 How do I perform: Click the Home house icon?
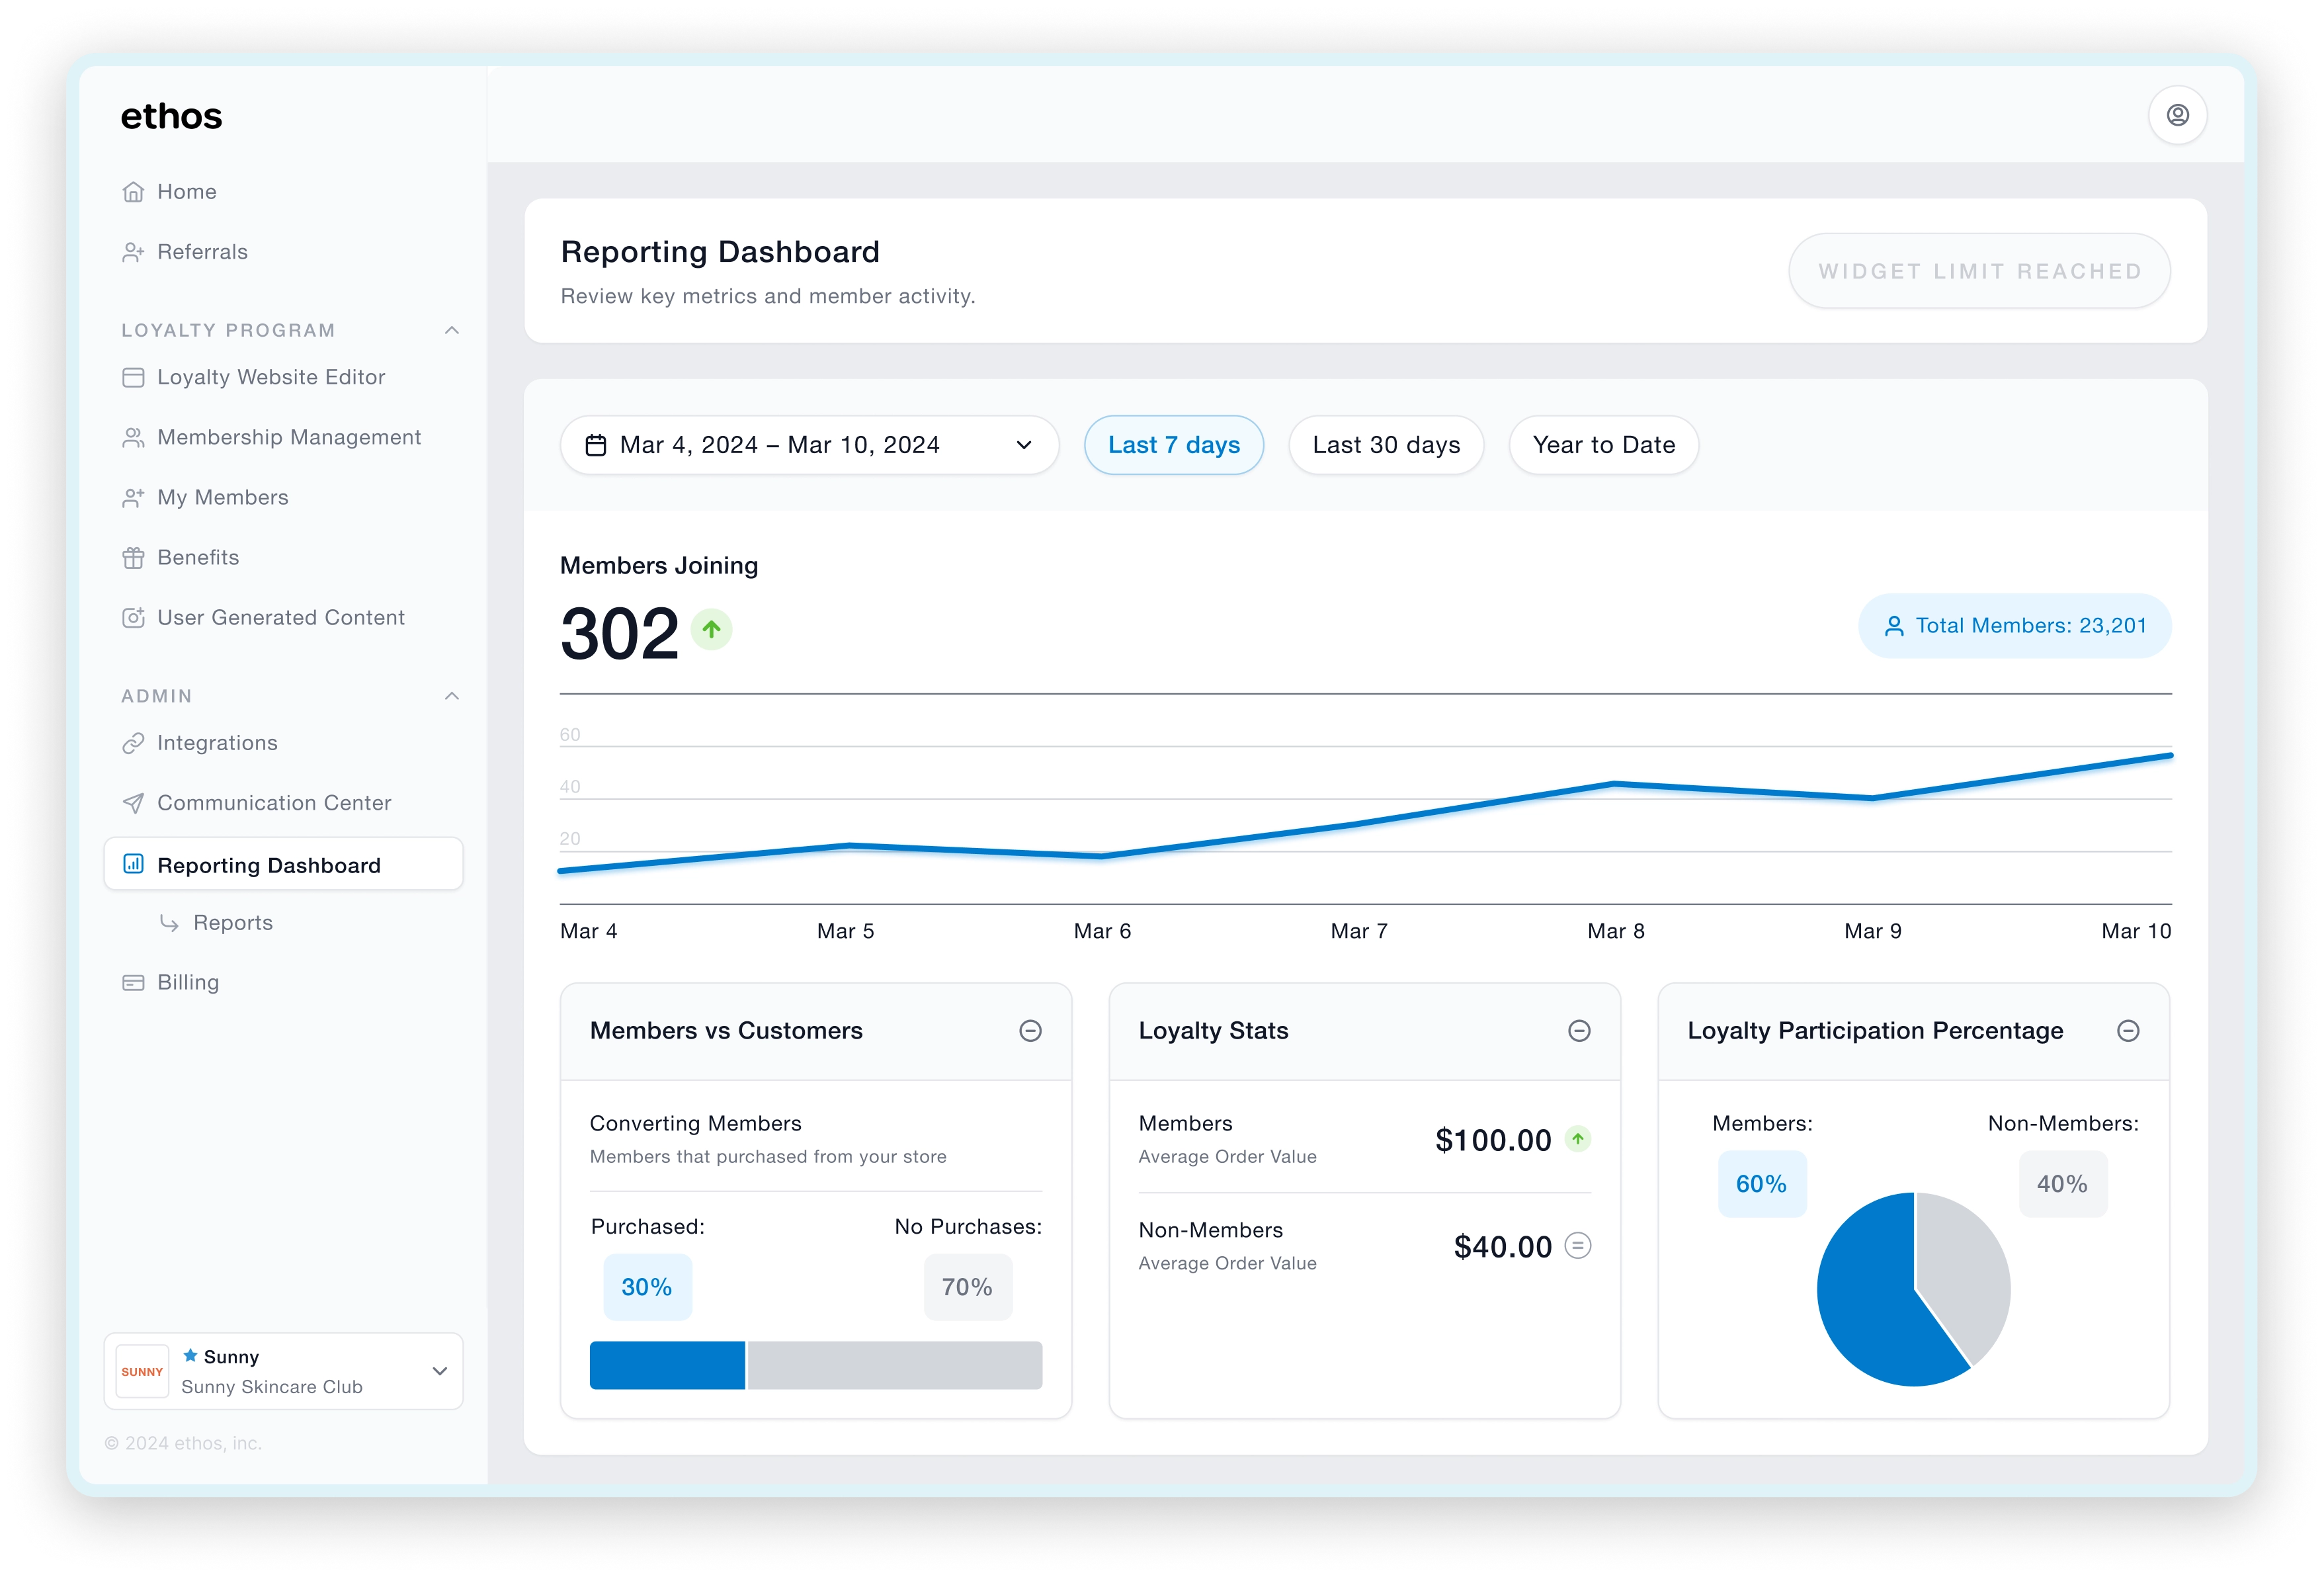click(133, 192)
